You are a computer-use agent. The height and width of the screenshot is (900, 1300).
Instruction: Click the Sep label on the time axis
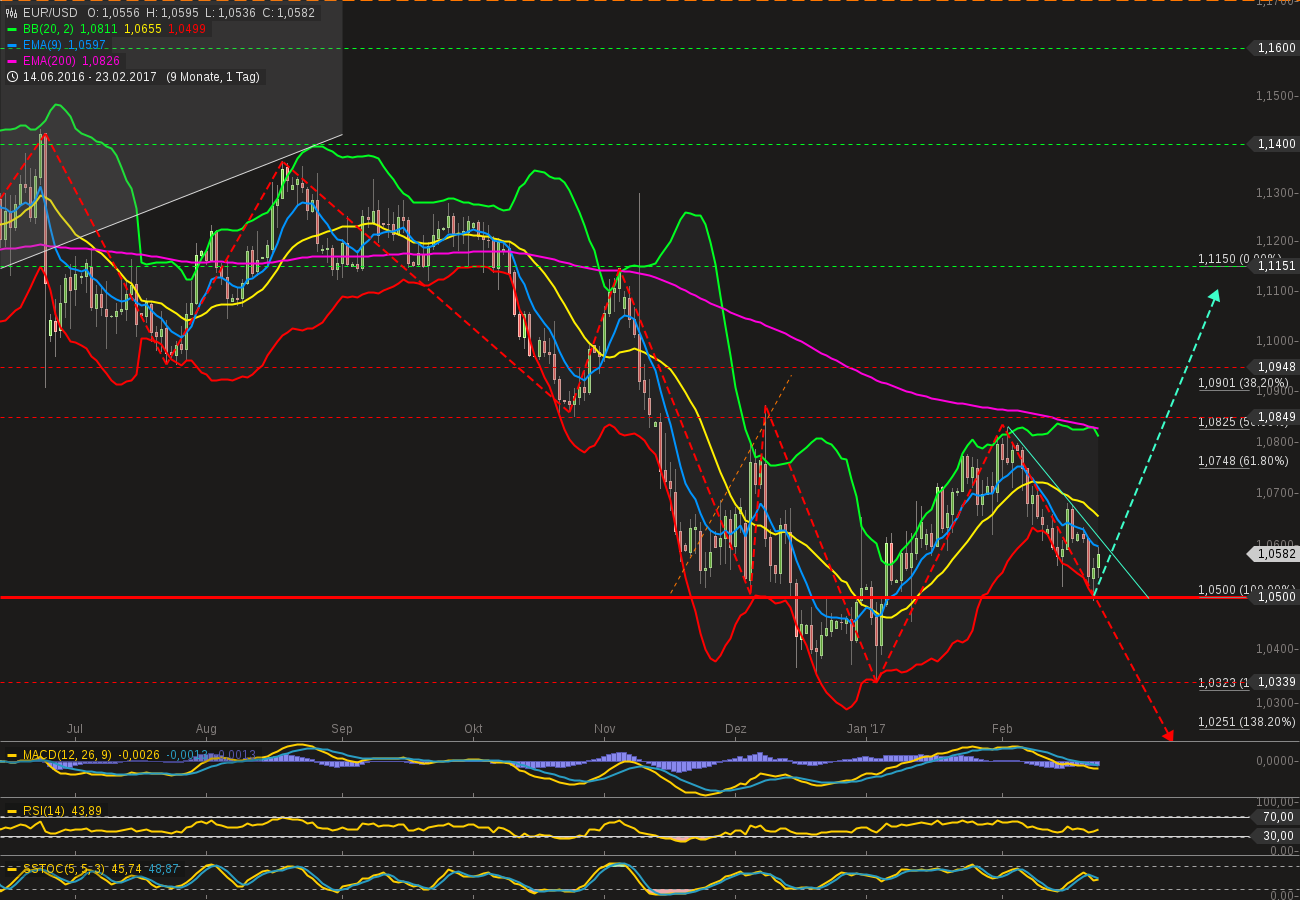[x=341, y=729]
